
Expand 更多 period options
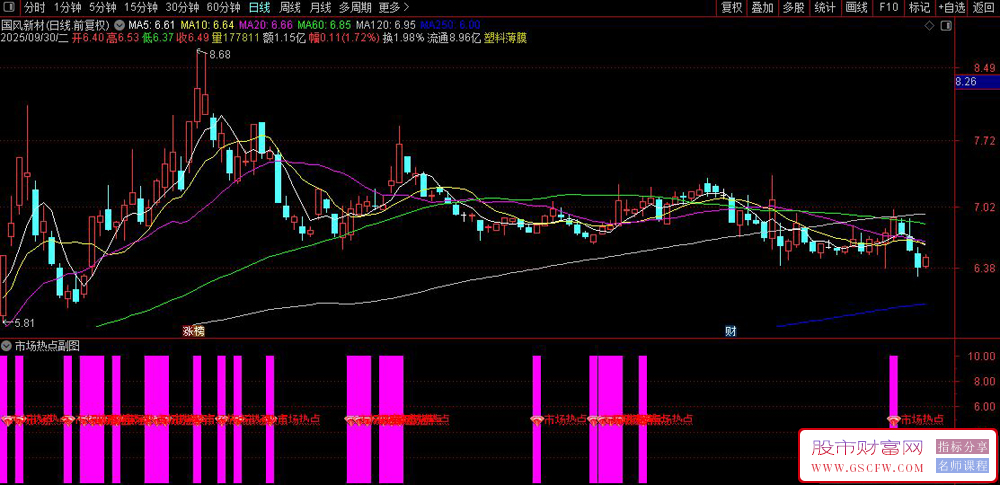click(393, 8)
